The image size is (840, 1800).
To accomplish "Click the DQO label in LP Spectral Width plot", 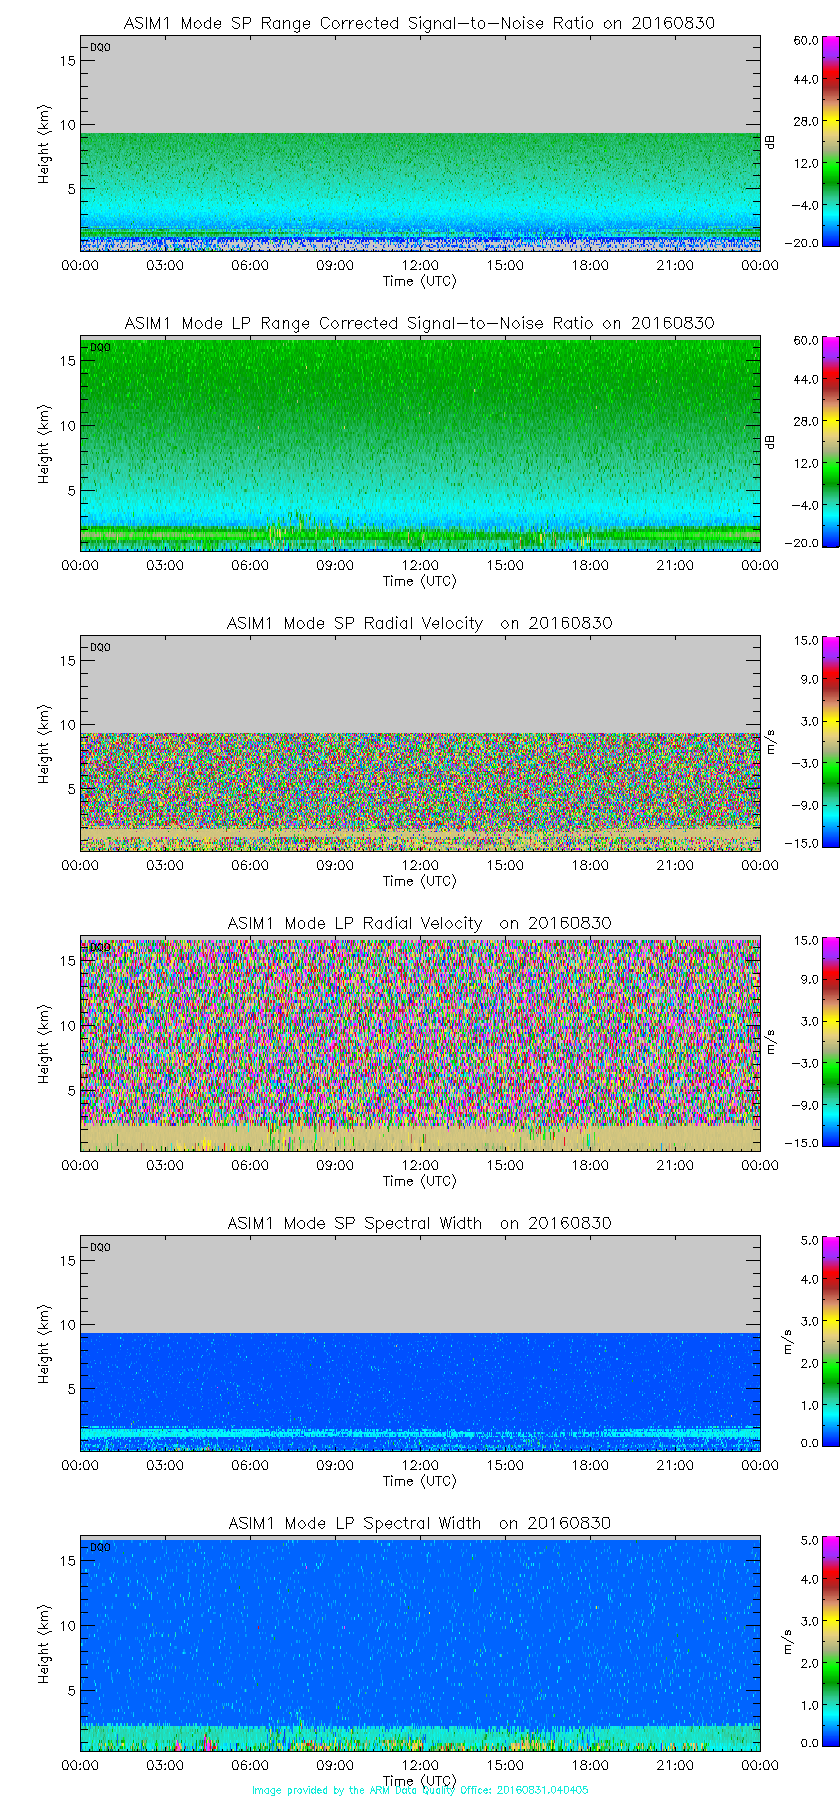I will pyautogui.click(x=100, y=1547).
